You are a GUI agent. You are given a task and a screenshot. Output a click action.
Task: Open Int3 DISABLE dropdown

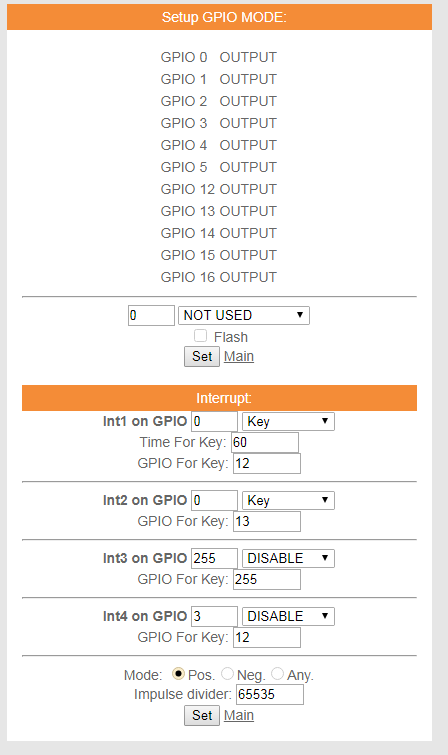[288, 558]
